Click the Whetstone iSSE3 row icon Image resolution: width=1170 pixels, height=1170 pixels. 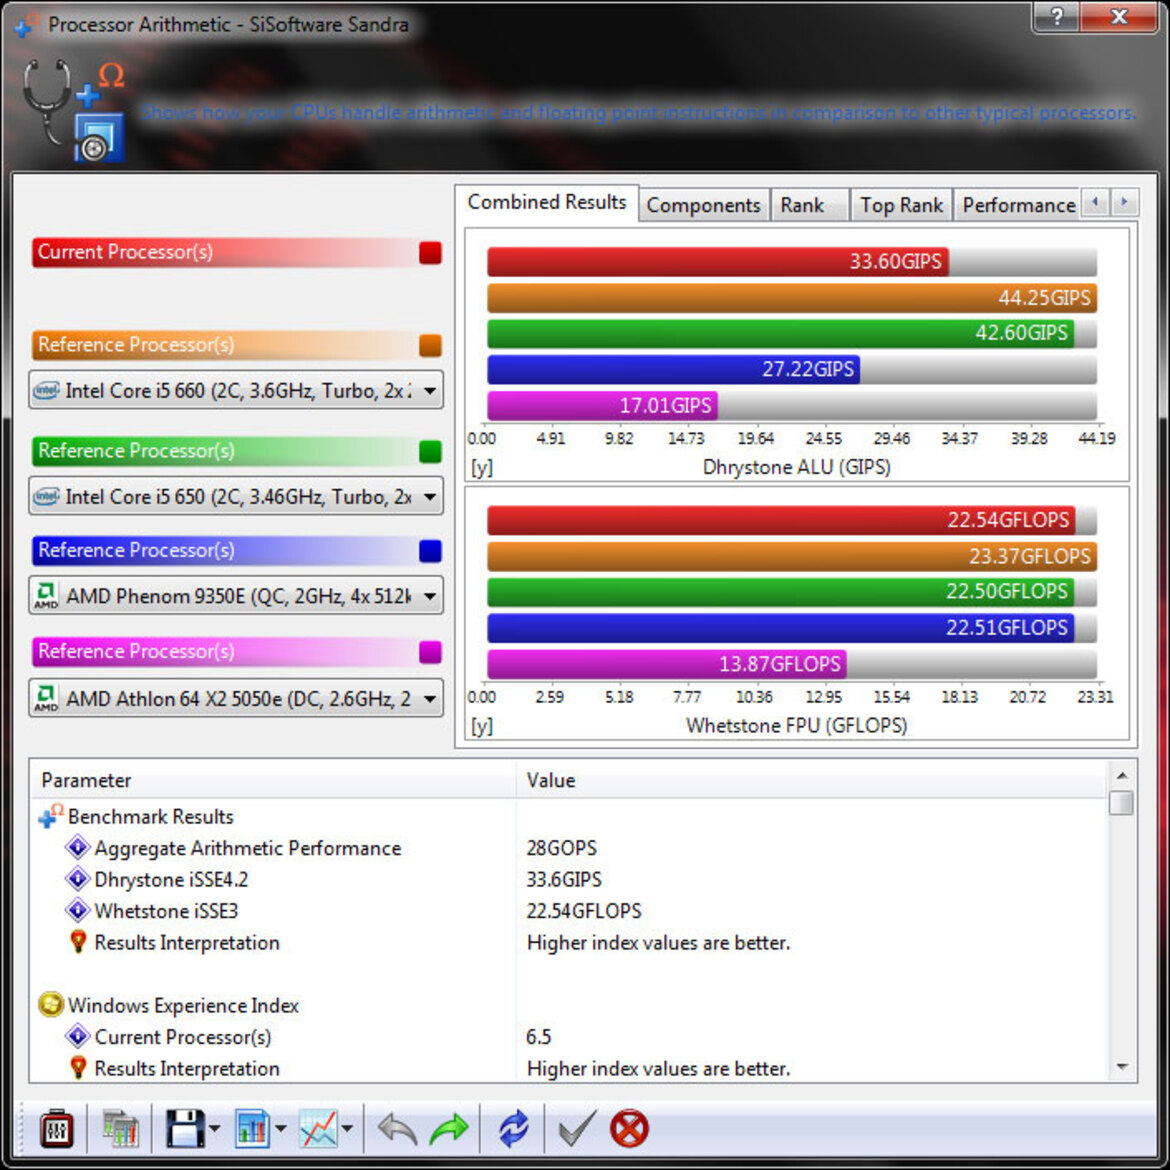click(78, 910)
